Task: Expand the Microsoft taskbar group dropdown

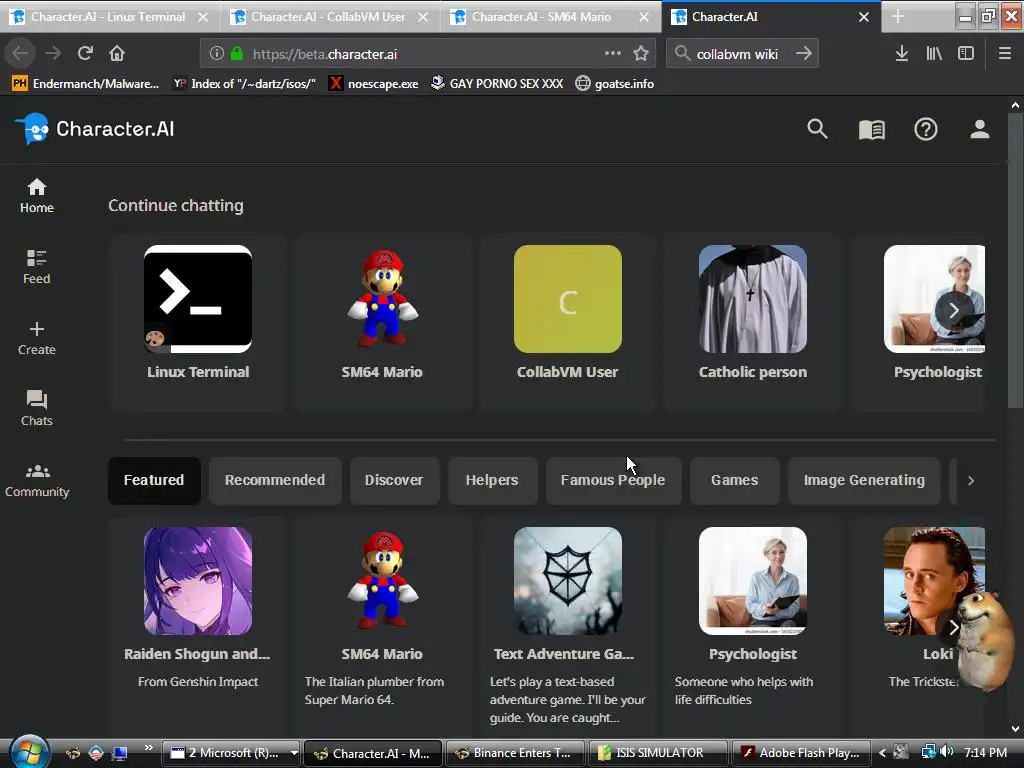Action: pos(294,753)
